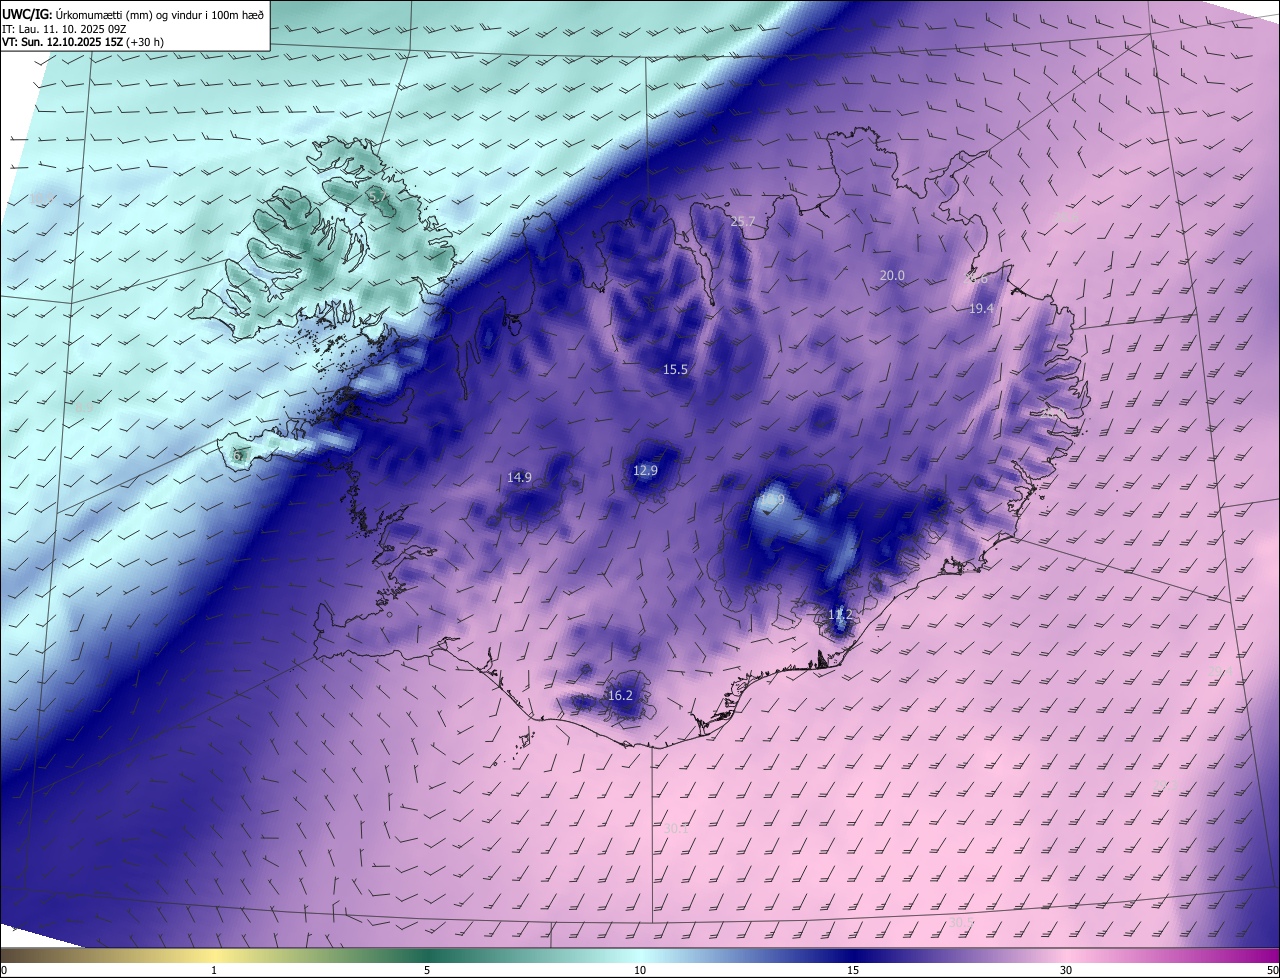Click the faint offshore value label "30.1"
Screen dimensions: 1280x978
tap(677, 828)
